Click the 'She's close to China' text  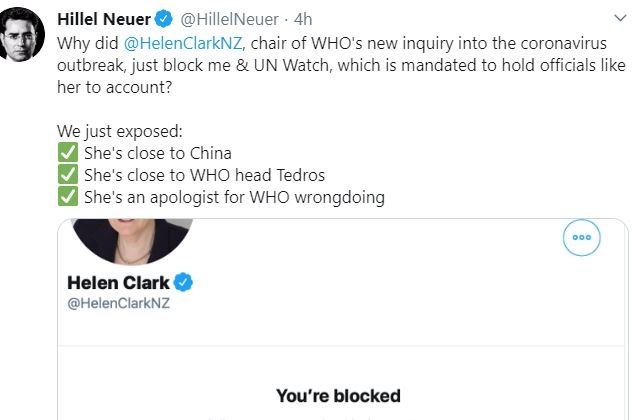click(158, 153)
